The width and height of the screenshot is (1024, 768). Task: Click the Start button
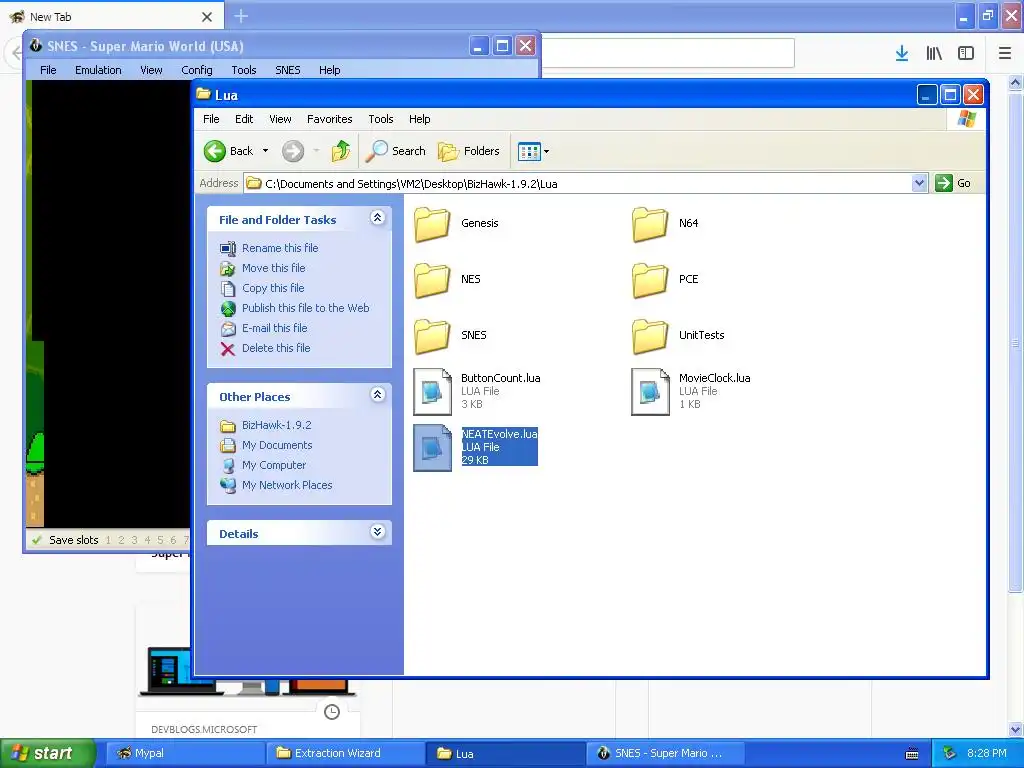pos(48,753)
